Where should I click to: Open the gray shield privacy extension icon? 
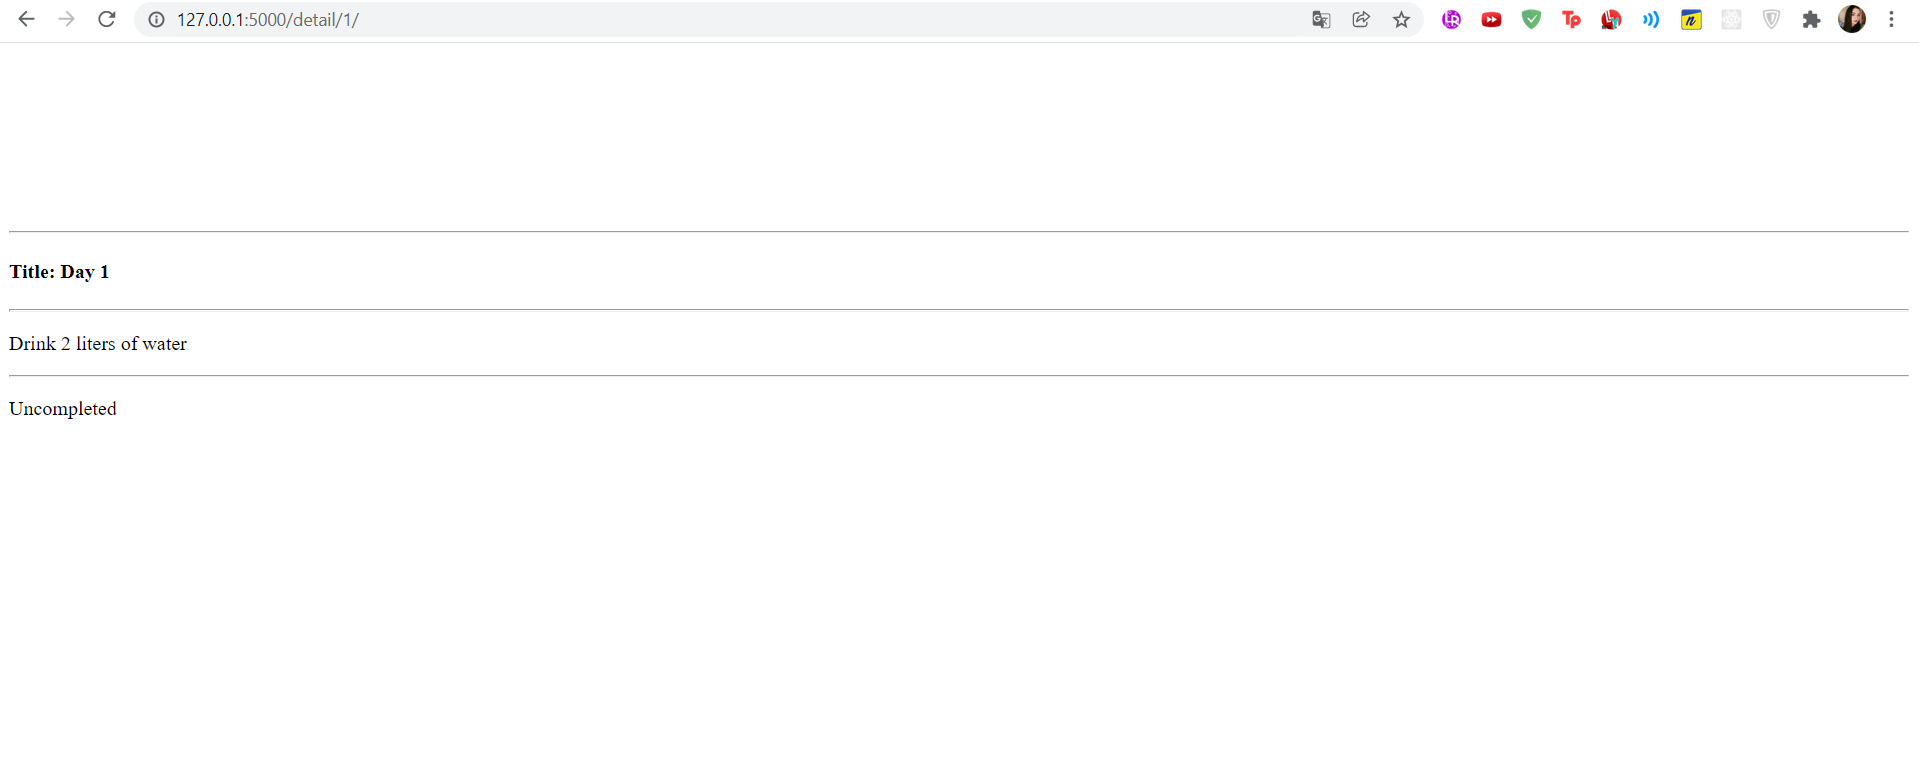pyautogui.click(x=1771, y=19)
